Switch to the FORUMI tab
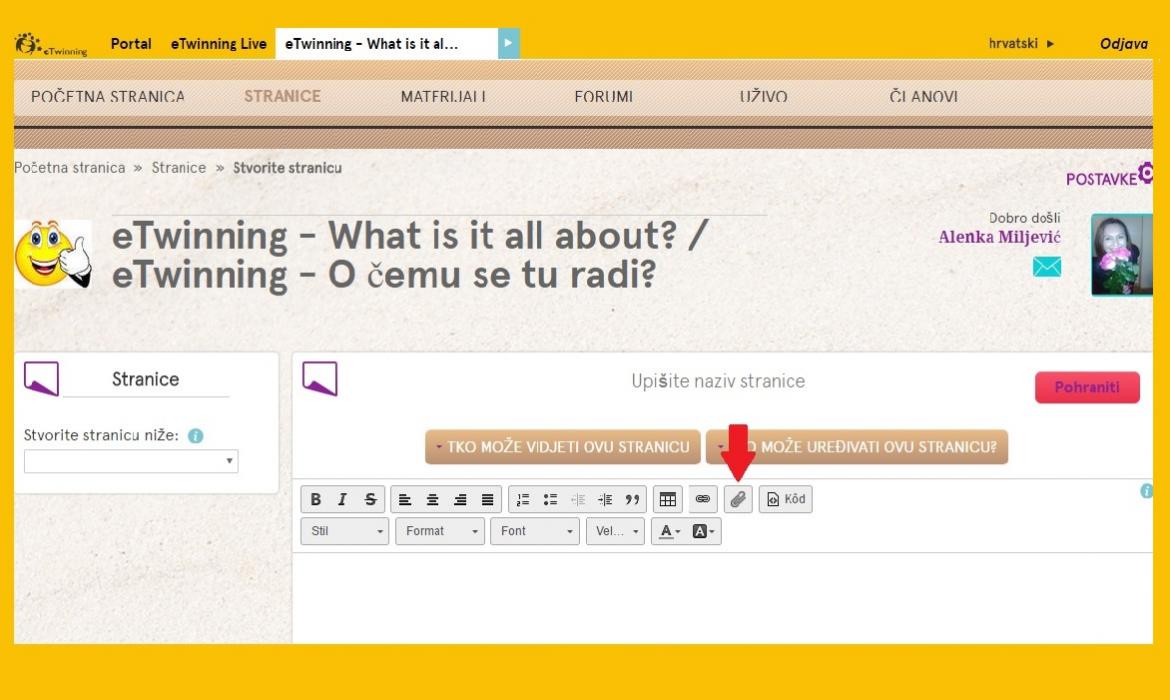Viewport: 1170px width, 700px height. tap(603, 97)
